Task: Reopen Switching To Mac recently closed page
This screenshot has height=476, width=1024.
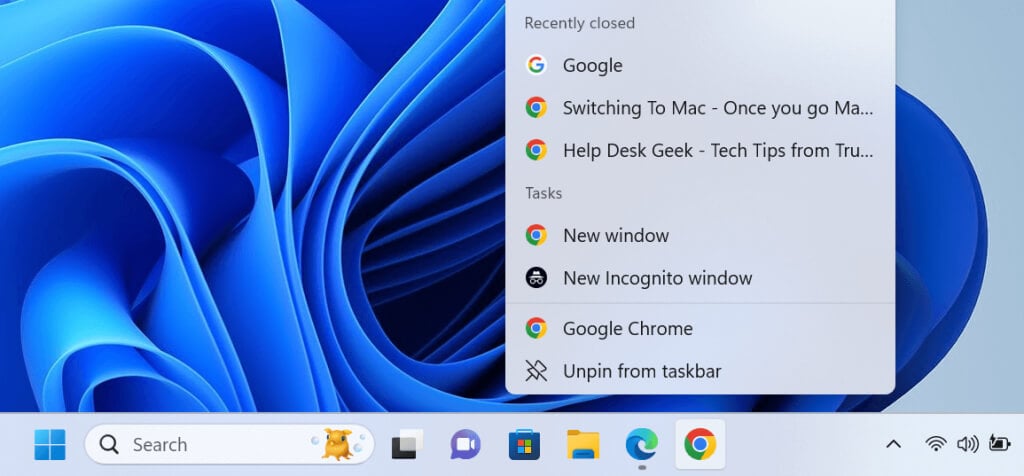Action: (700, 108)
